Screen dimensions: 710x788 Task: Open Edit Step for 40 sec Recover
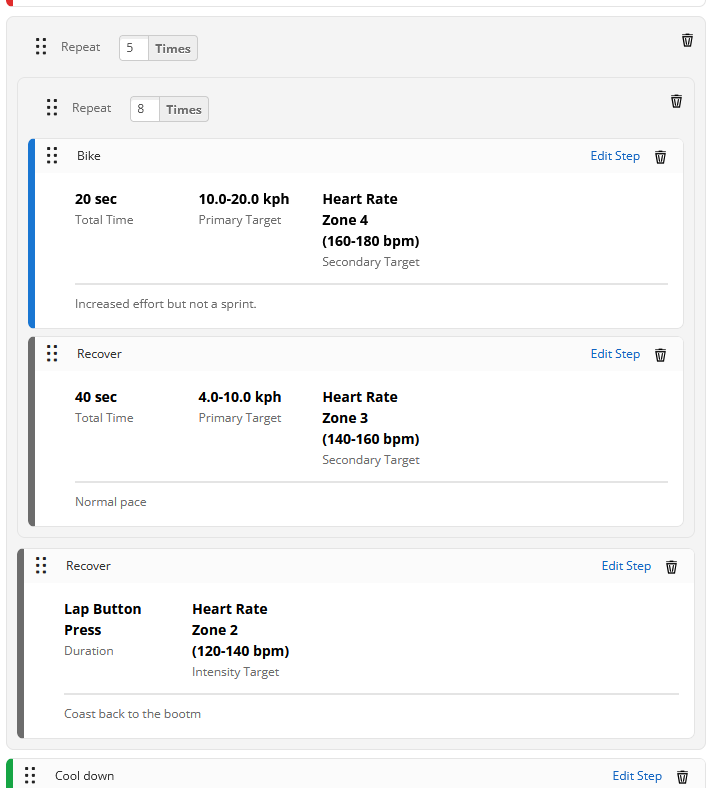[x=614, y=354]
